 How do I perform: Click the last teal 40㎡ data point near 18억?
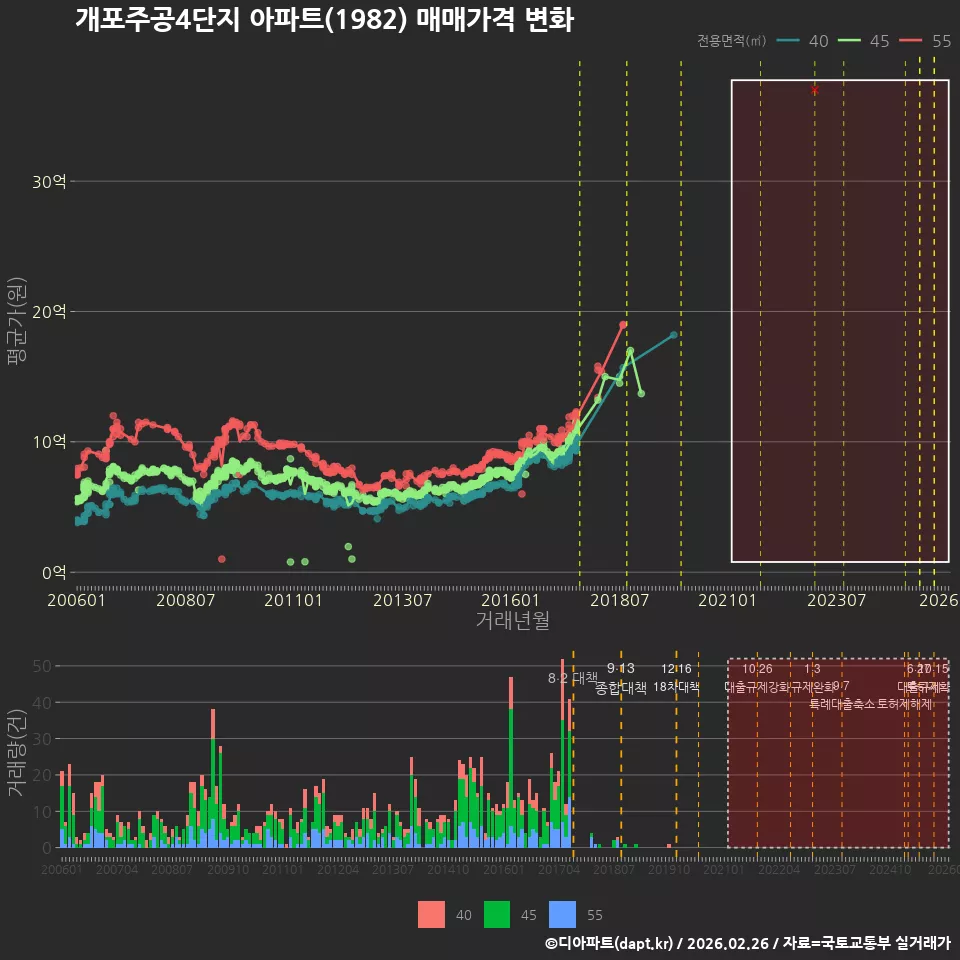pos(673,335)
